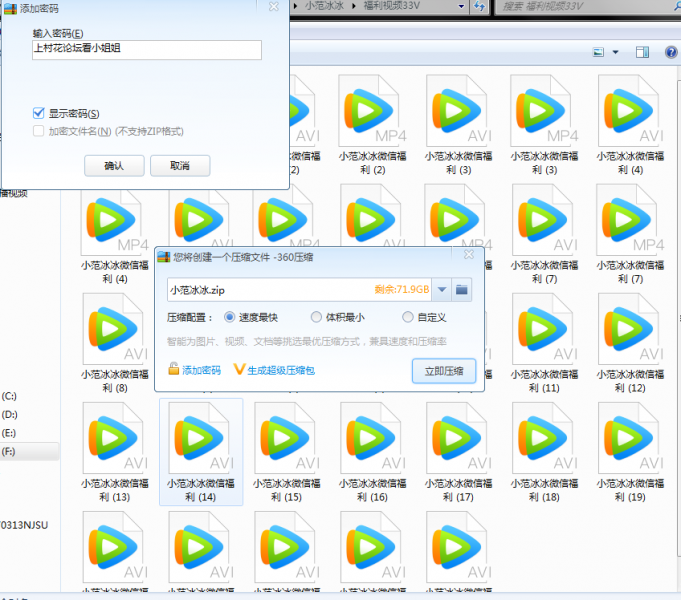Click 福利视频33V breadcrumb in address bar
Screen dimensions: 681x600
click(391, 6)
